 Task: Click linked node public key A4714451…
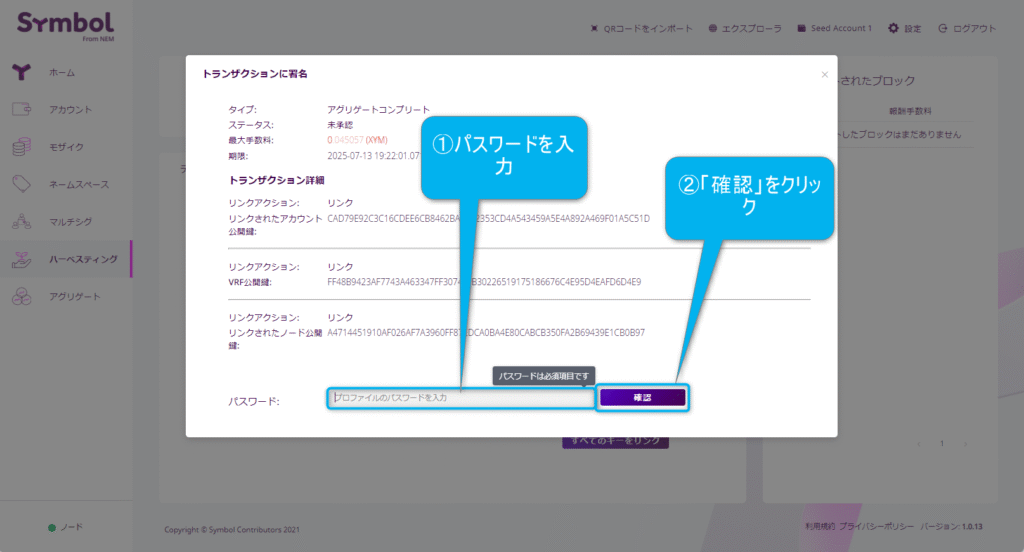[x=486, y=333]
